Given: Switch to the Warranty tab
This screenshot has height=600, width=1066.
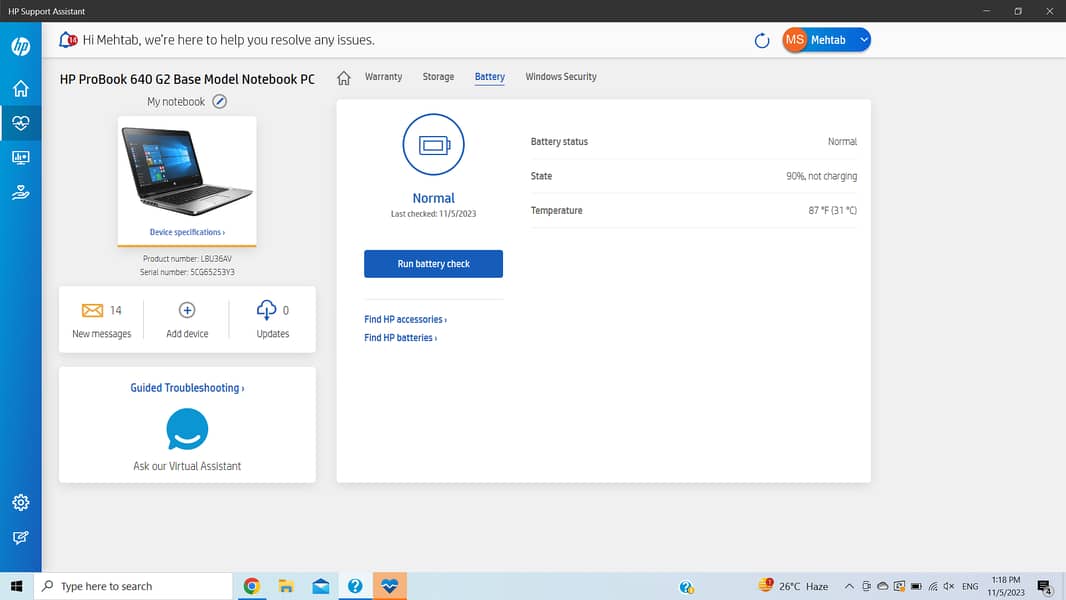Looking at the screenshot, I should tap(383, 77).
